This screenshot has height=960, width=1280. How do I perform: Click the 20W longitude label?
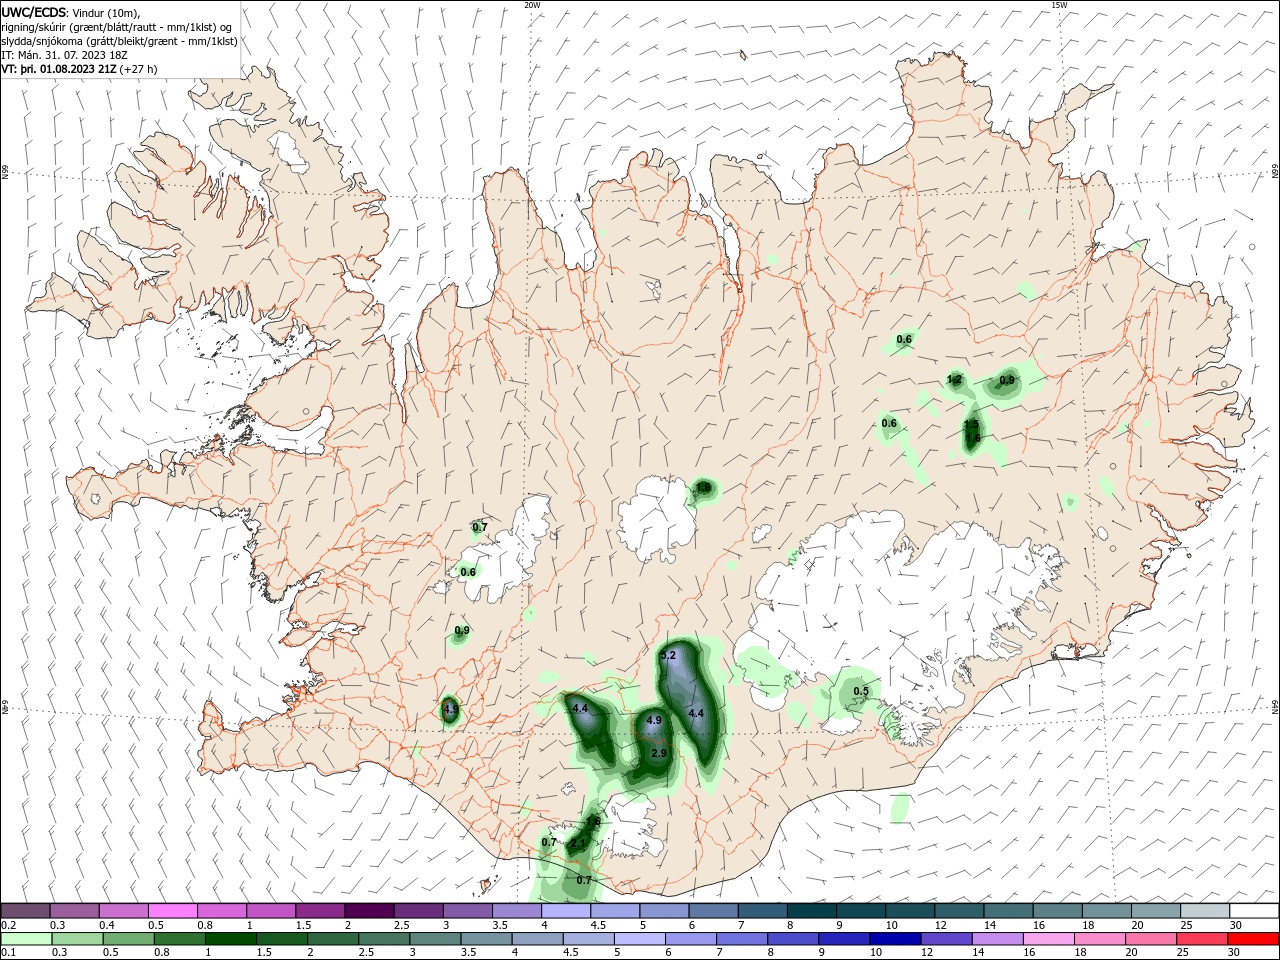[x=532, y=5]
